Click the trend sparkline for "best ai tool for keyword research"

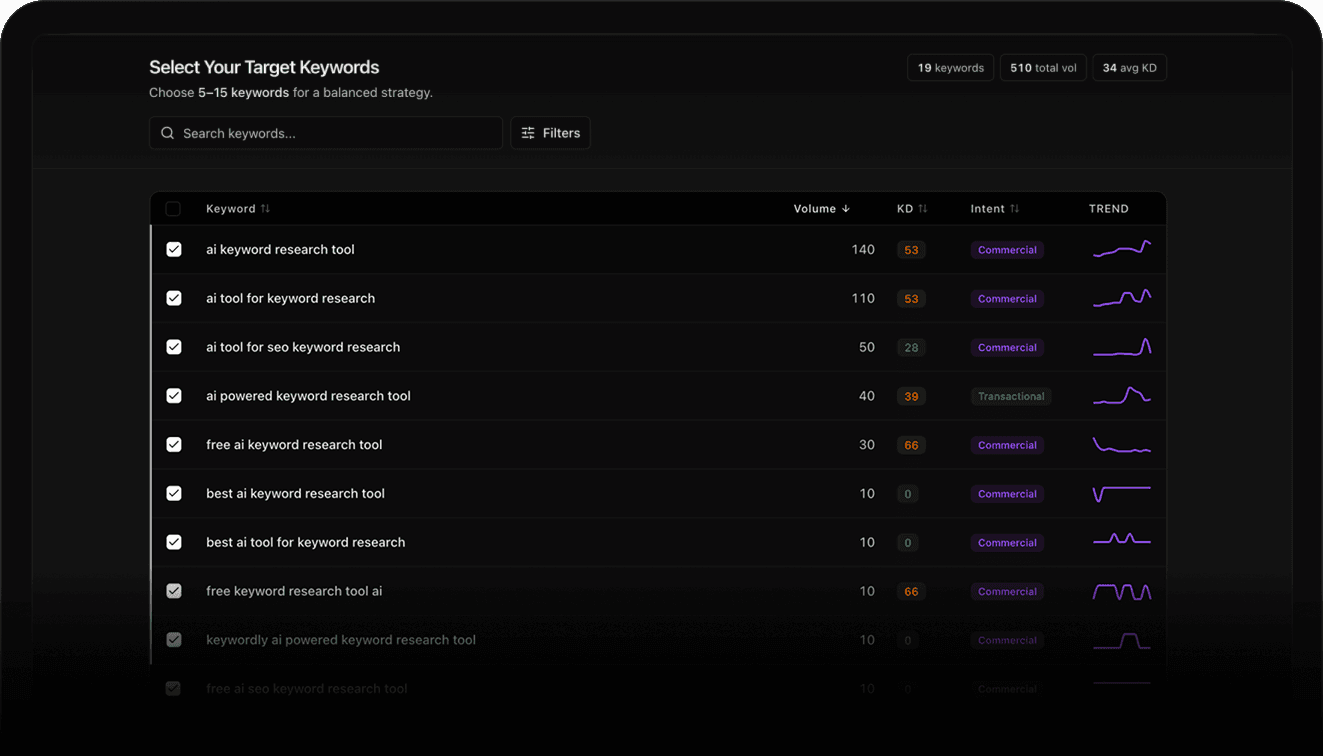coord(1122,541)
